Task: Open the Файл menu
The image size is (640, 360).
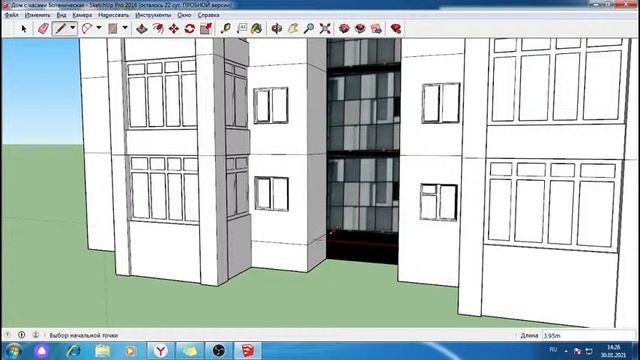Action: (x=11, y=15)
